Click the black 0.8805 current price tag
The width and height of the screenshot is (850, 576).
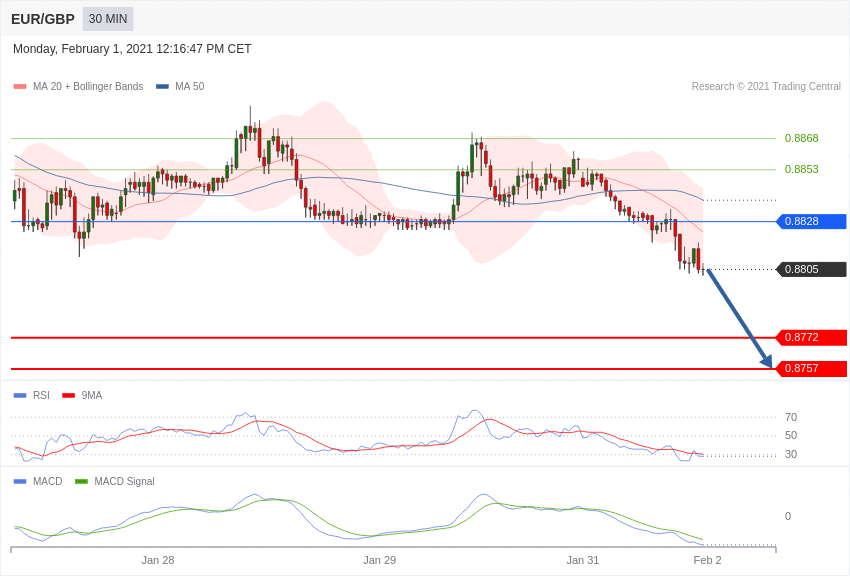click(812, 269)
